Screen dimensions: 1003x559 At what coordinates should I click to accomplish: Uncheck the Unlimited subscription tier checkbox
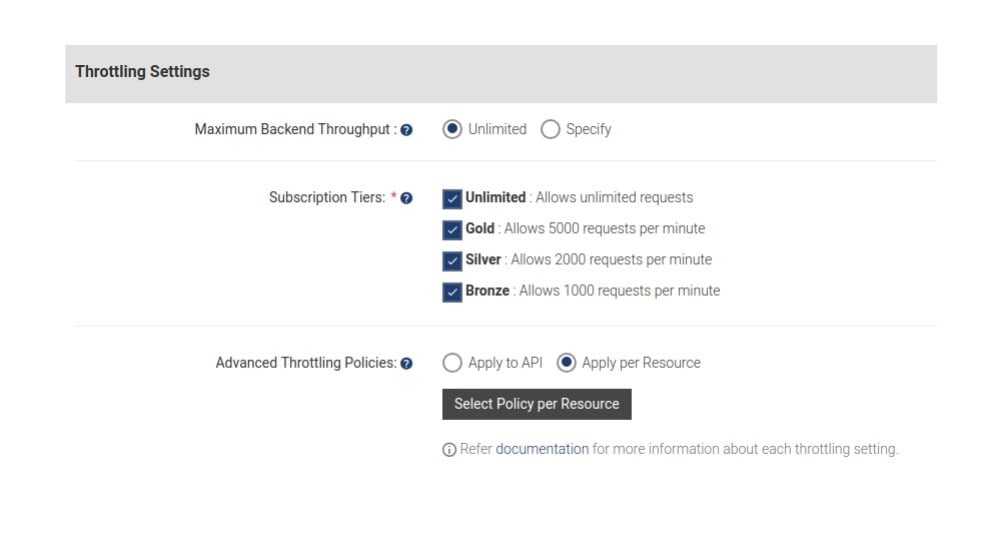[x=452, y=198]
